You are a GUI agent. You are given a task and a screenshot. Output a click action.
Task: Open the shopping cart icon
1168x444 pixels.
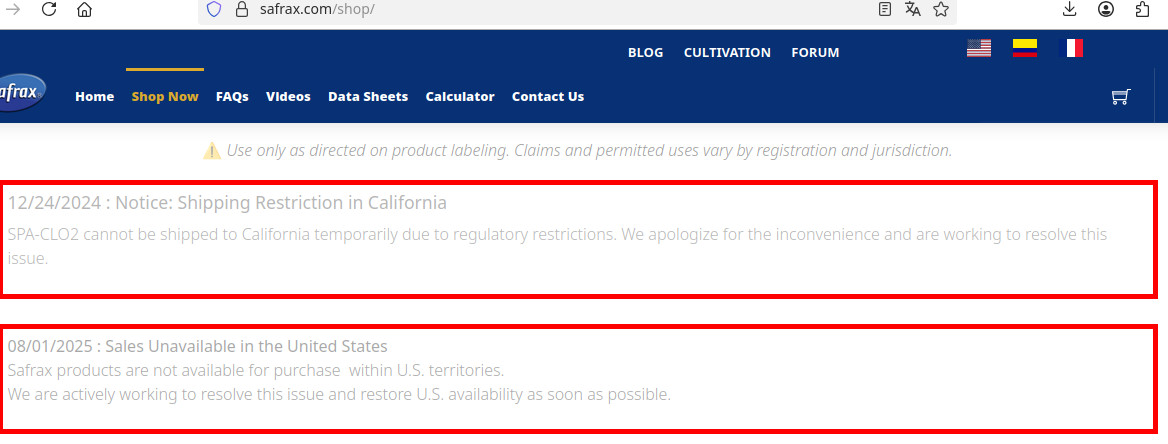point(1120,96)
